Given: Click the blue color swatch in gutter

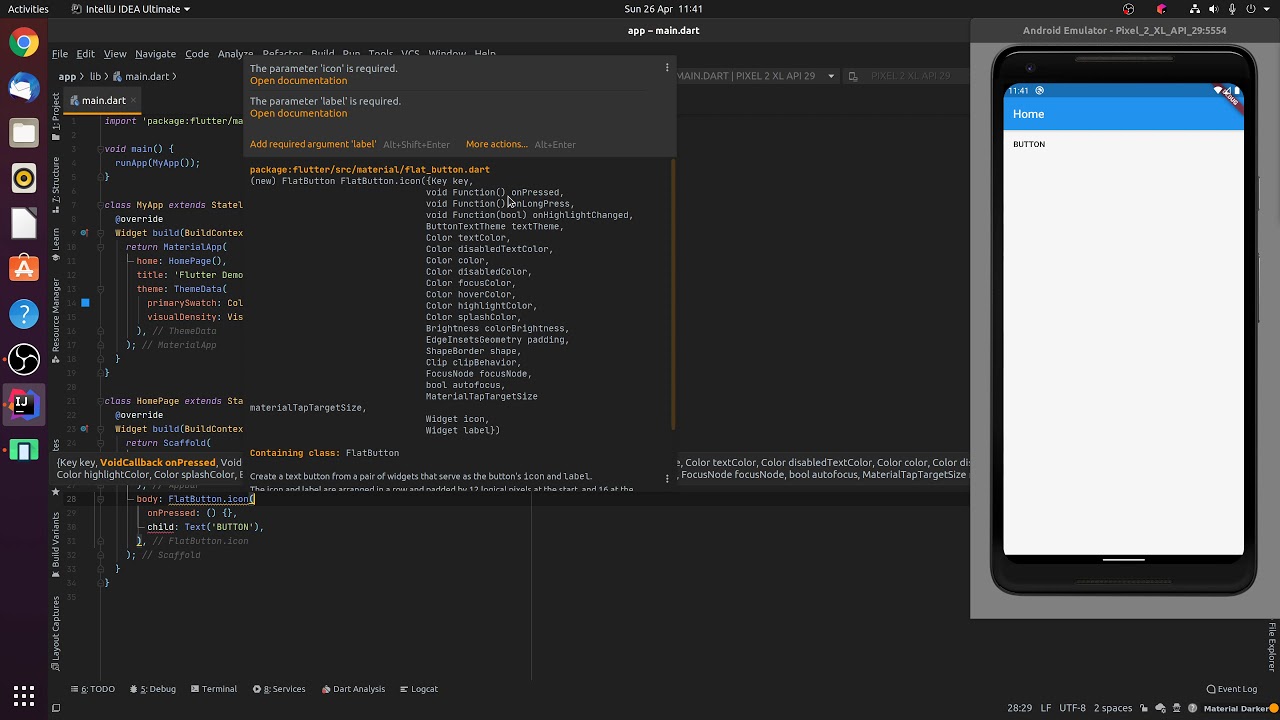Looking at the screenshot, I should point(85,303).
